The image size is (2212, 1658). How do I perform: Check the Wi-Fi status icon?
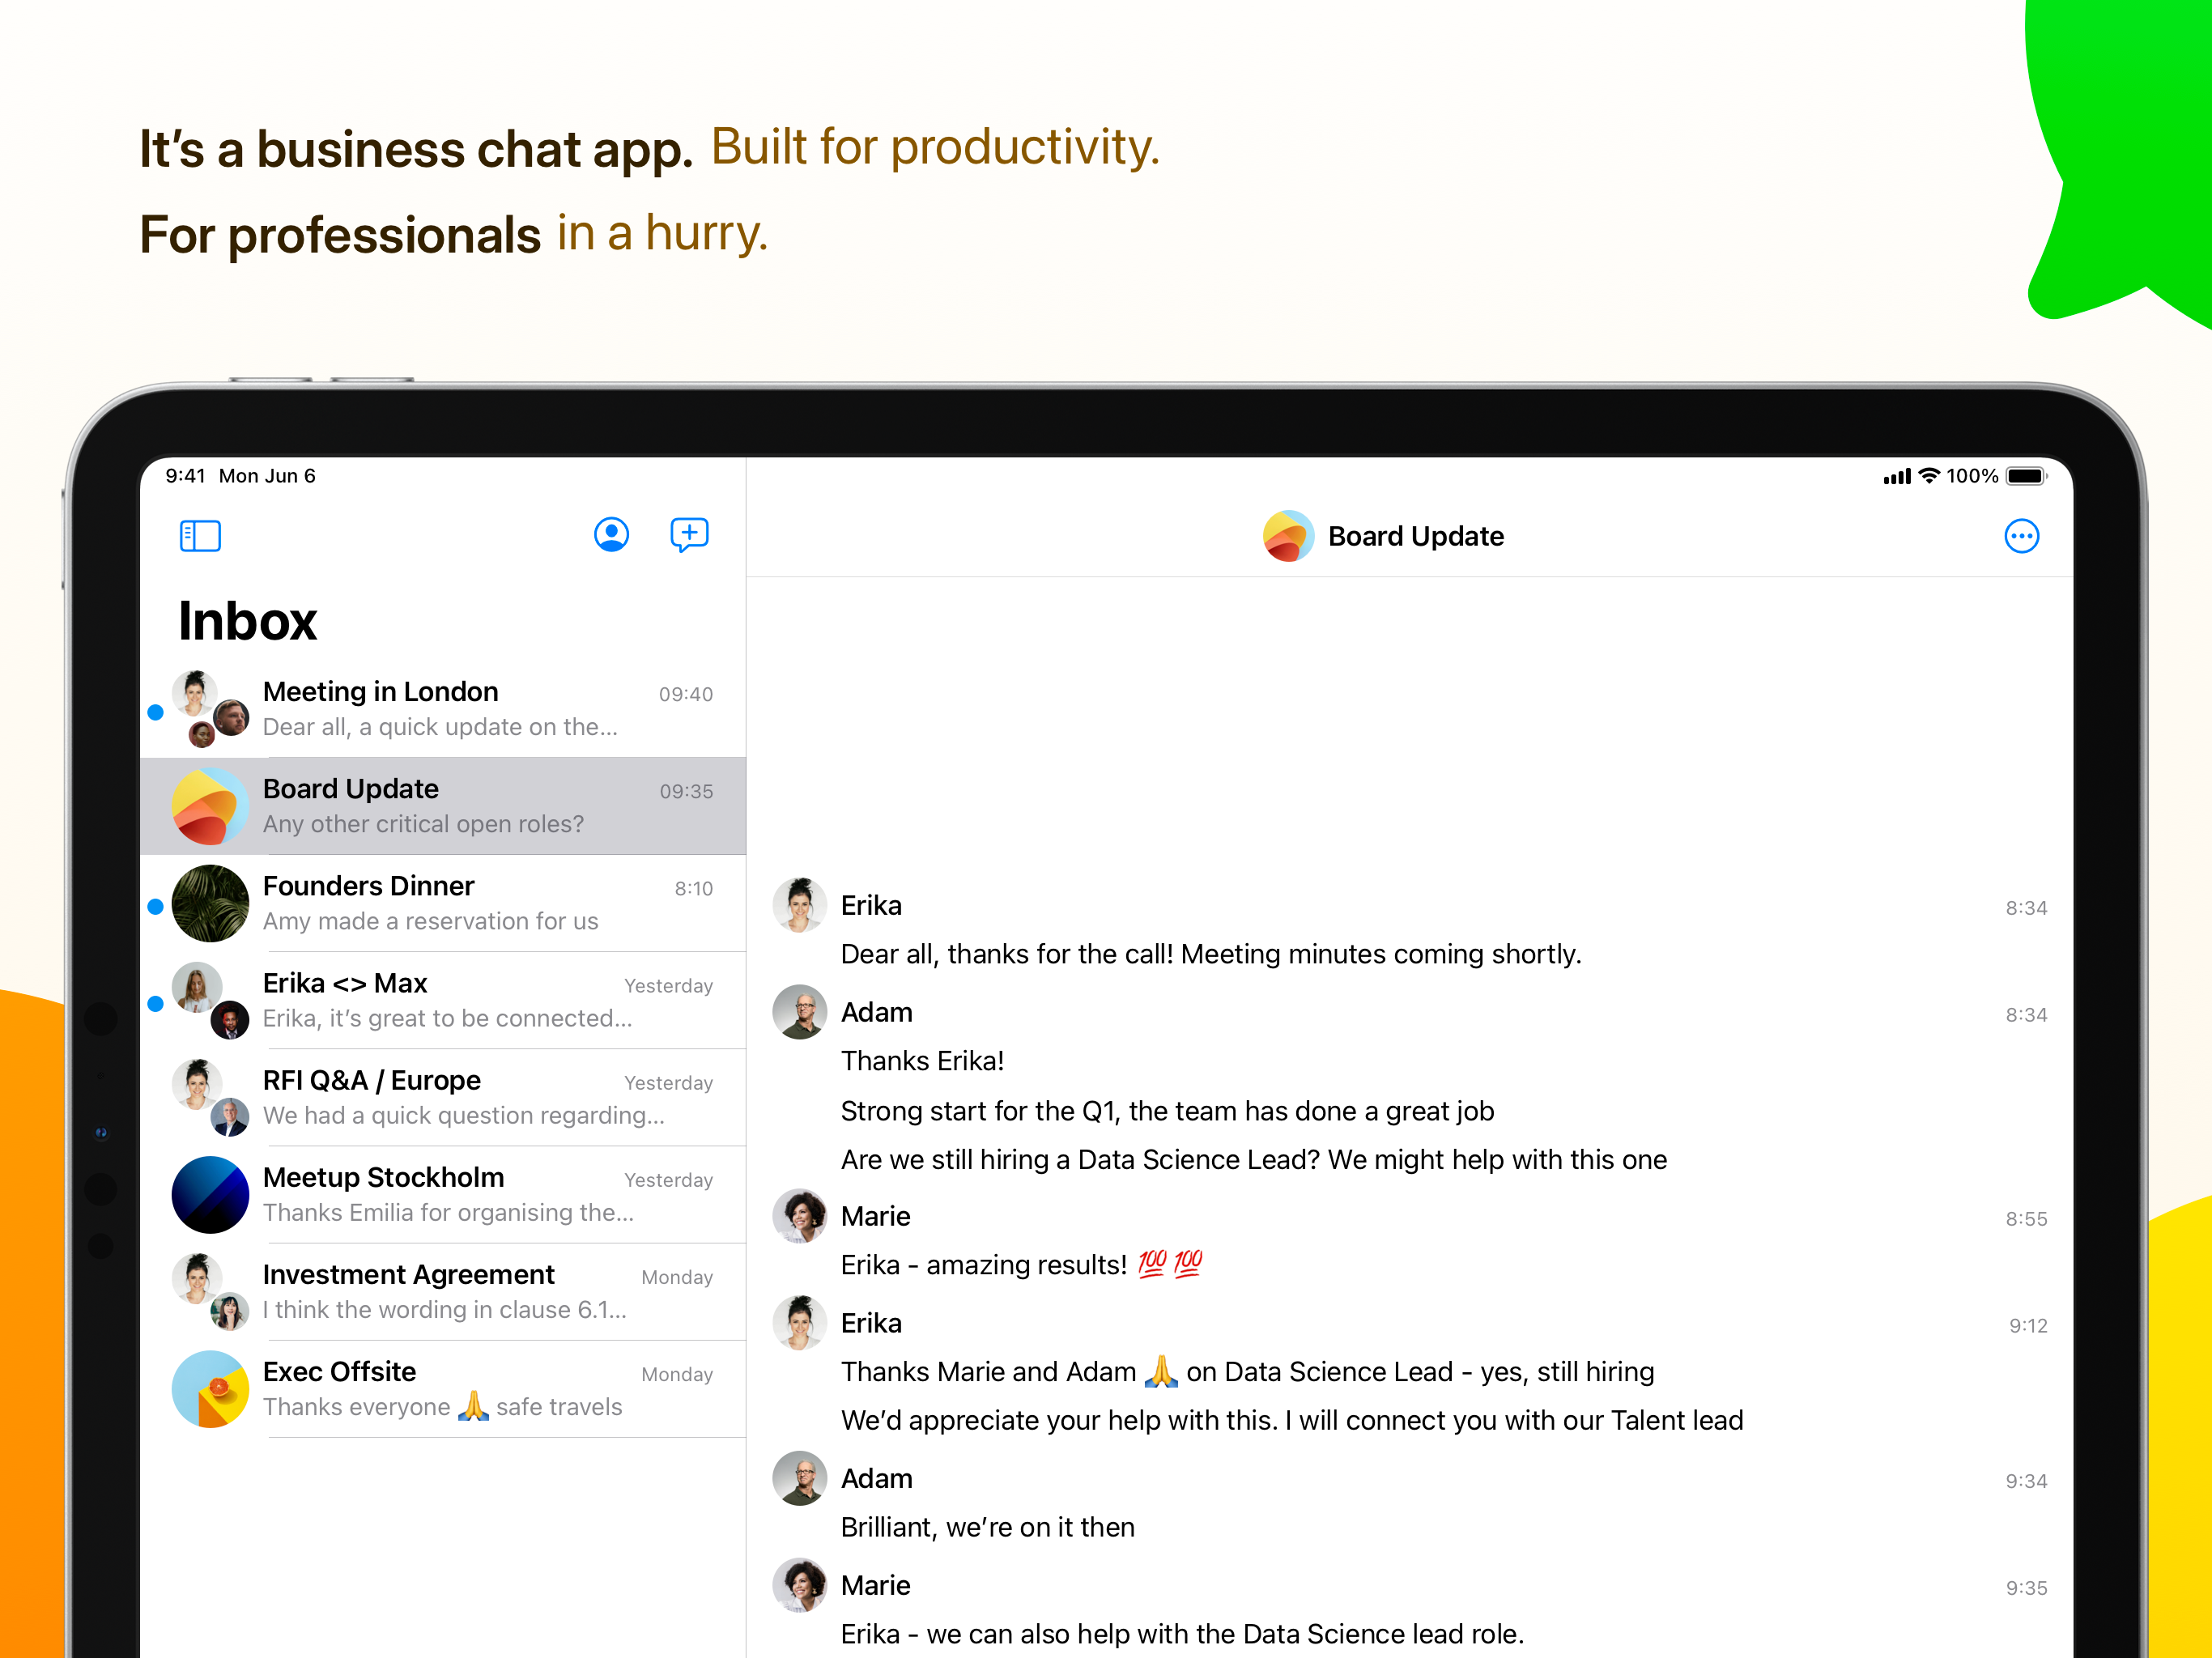pyautogui.click(x=1929, y=476)
